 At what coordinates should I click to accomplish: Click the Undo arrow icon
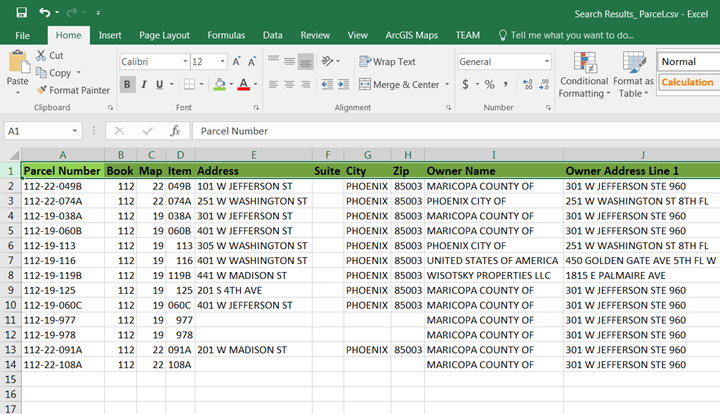pos(45,13)
